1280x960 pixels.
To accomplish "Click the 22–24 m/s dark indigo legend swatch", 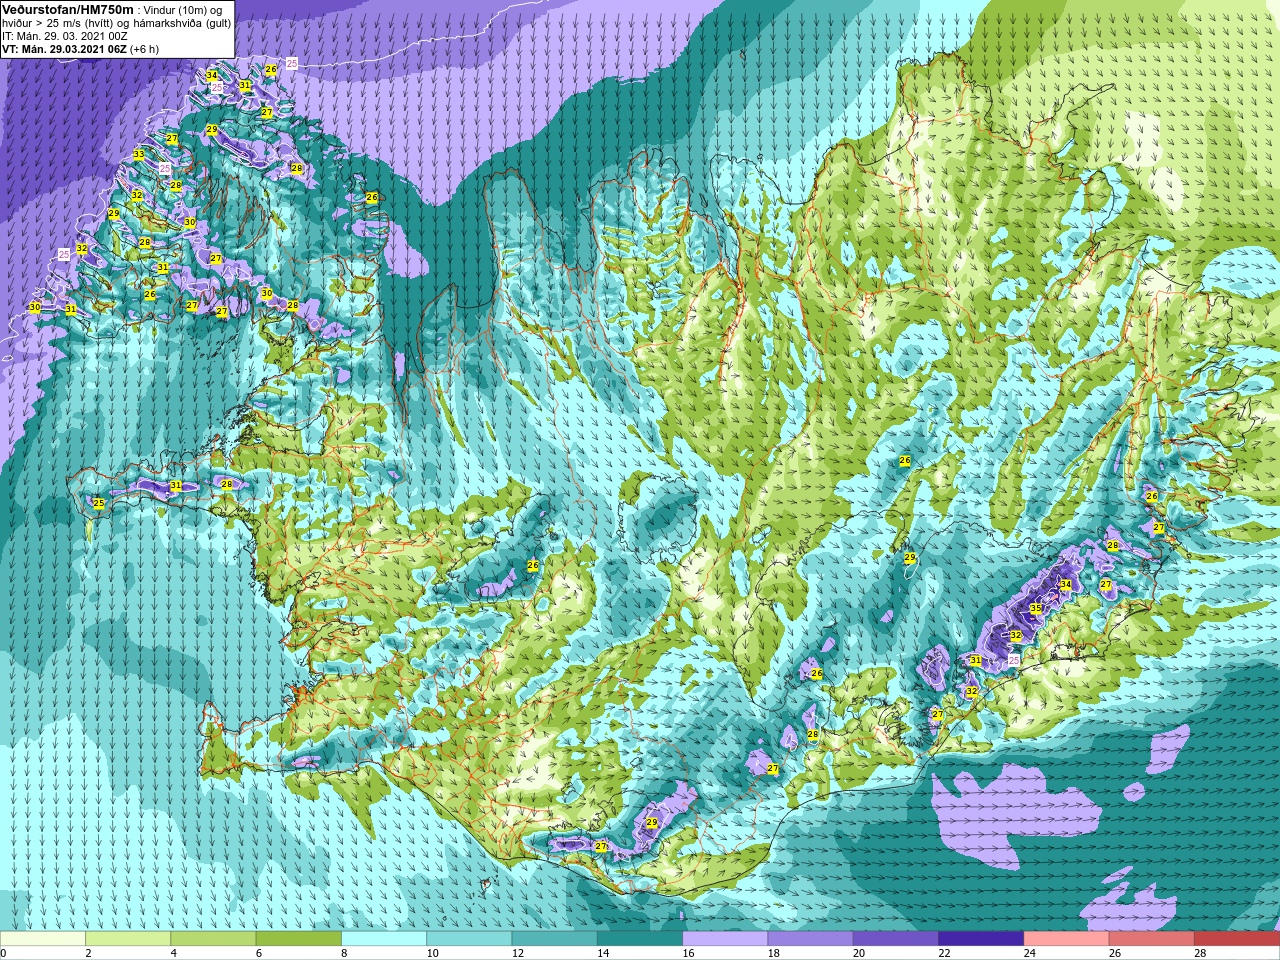I will 981,939.
